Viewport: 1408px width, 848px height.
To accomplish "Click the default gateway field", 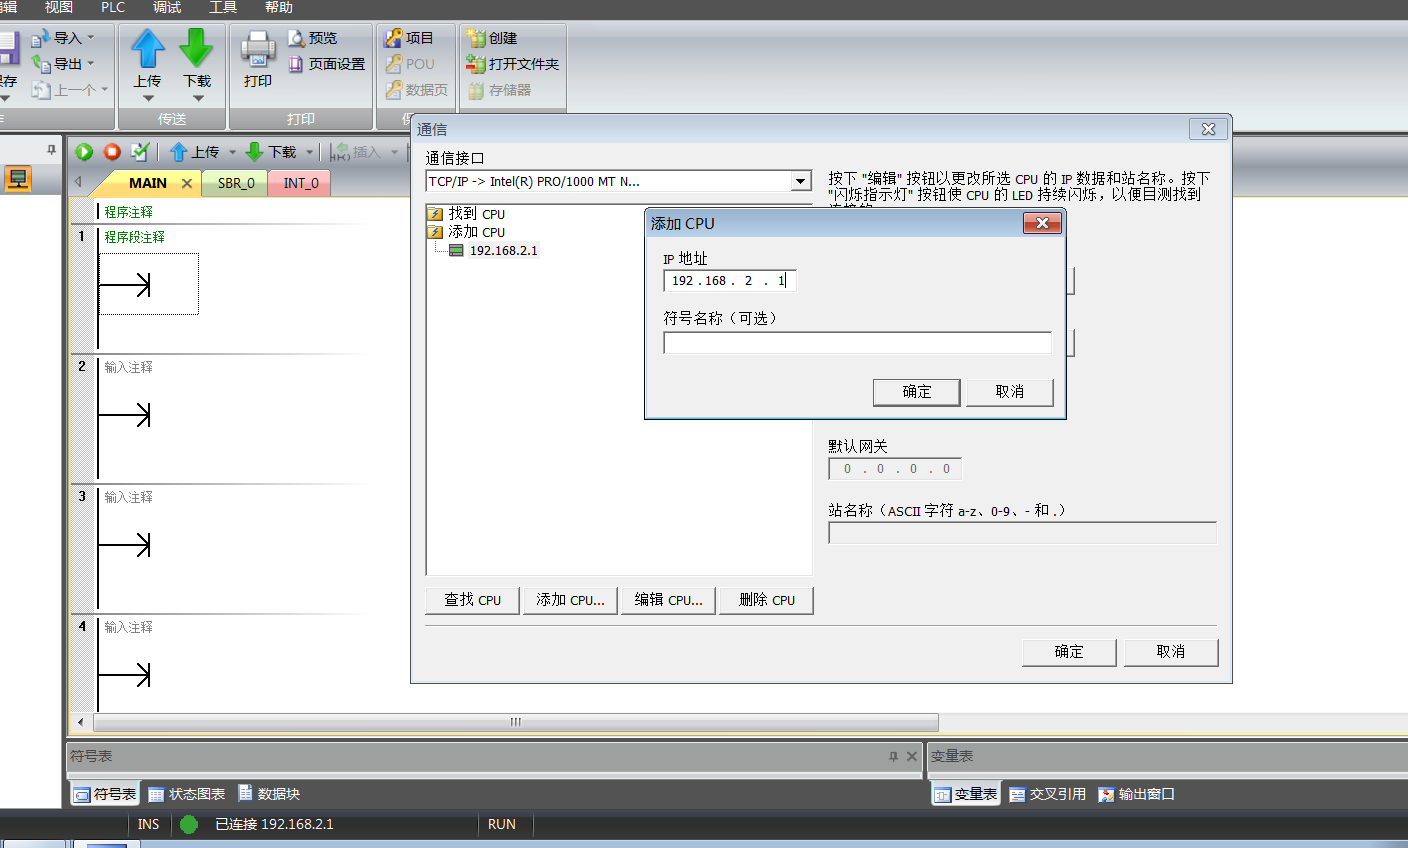I will click(x=896, y=469).
